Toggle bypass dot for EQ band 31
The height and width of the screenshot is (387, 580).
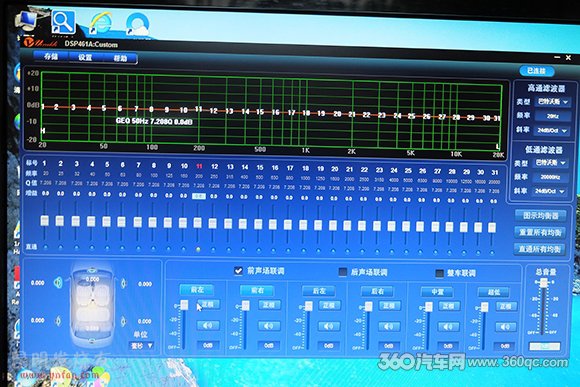click(492, 253)
